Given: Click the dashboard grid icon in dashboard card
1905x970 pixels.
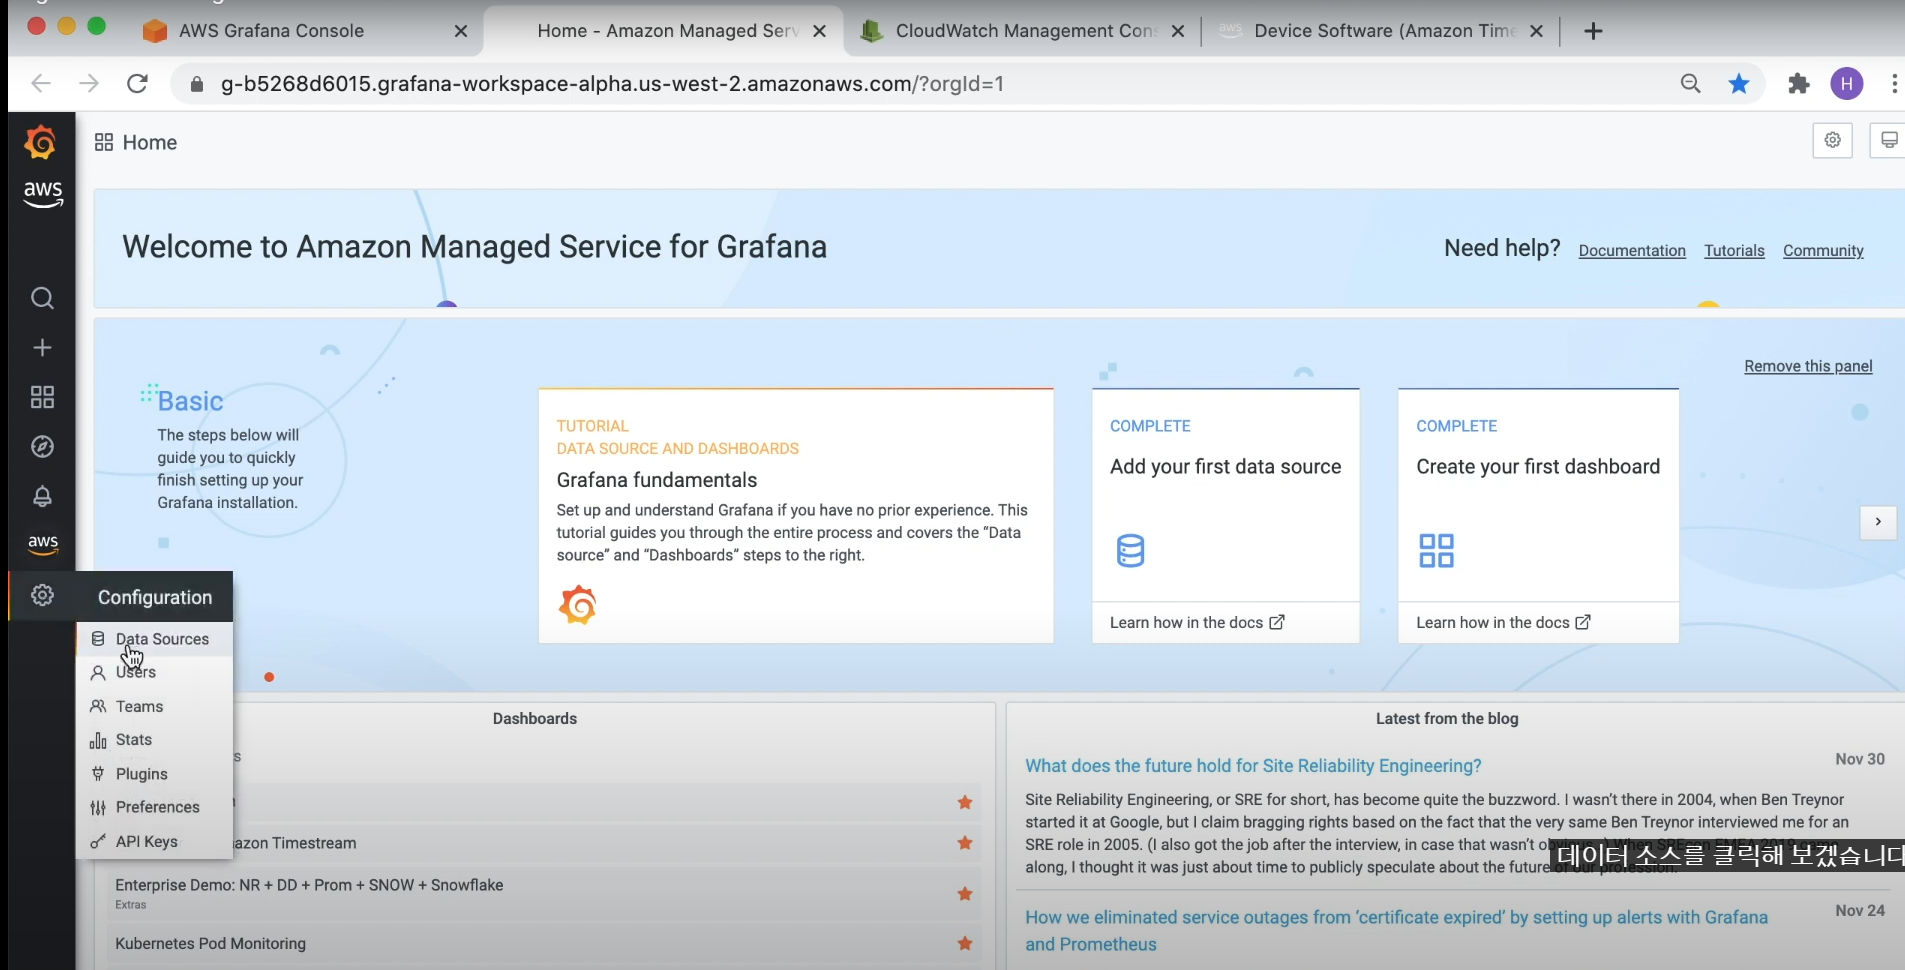Looking at the screenshot, I should click(x=1436, y=550).
